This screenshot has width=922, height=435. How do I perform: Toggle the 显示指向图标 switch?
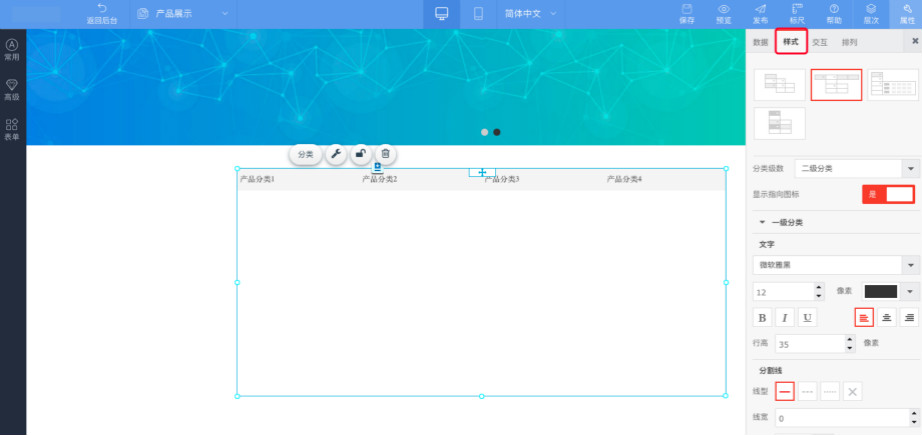(x=888, y=194)
